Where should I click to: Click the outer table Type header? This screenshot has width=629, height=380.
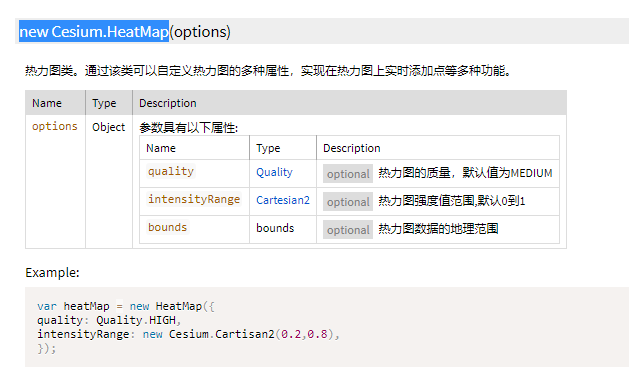pyautogui.click(x=104, y=103)
